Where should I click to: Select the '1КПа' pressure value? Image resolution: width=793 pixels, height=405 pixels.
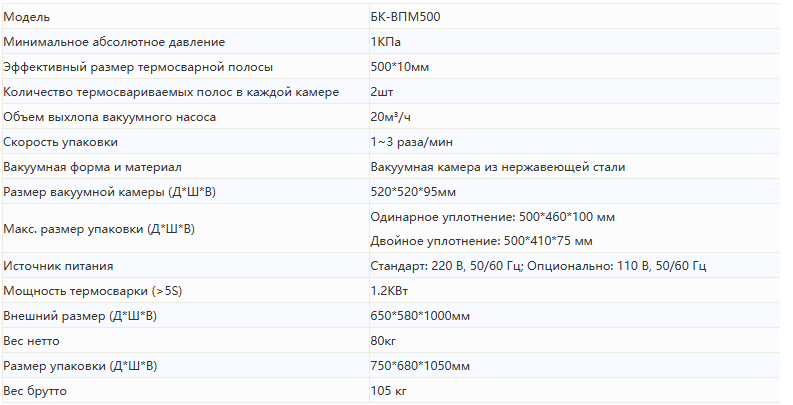pyautogui.click(x=386, y=42)
